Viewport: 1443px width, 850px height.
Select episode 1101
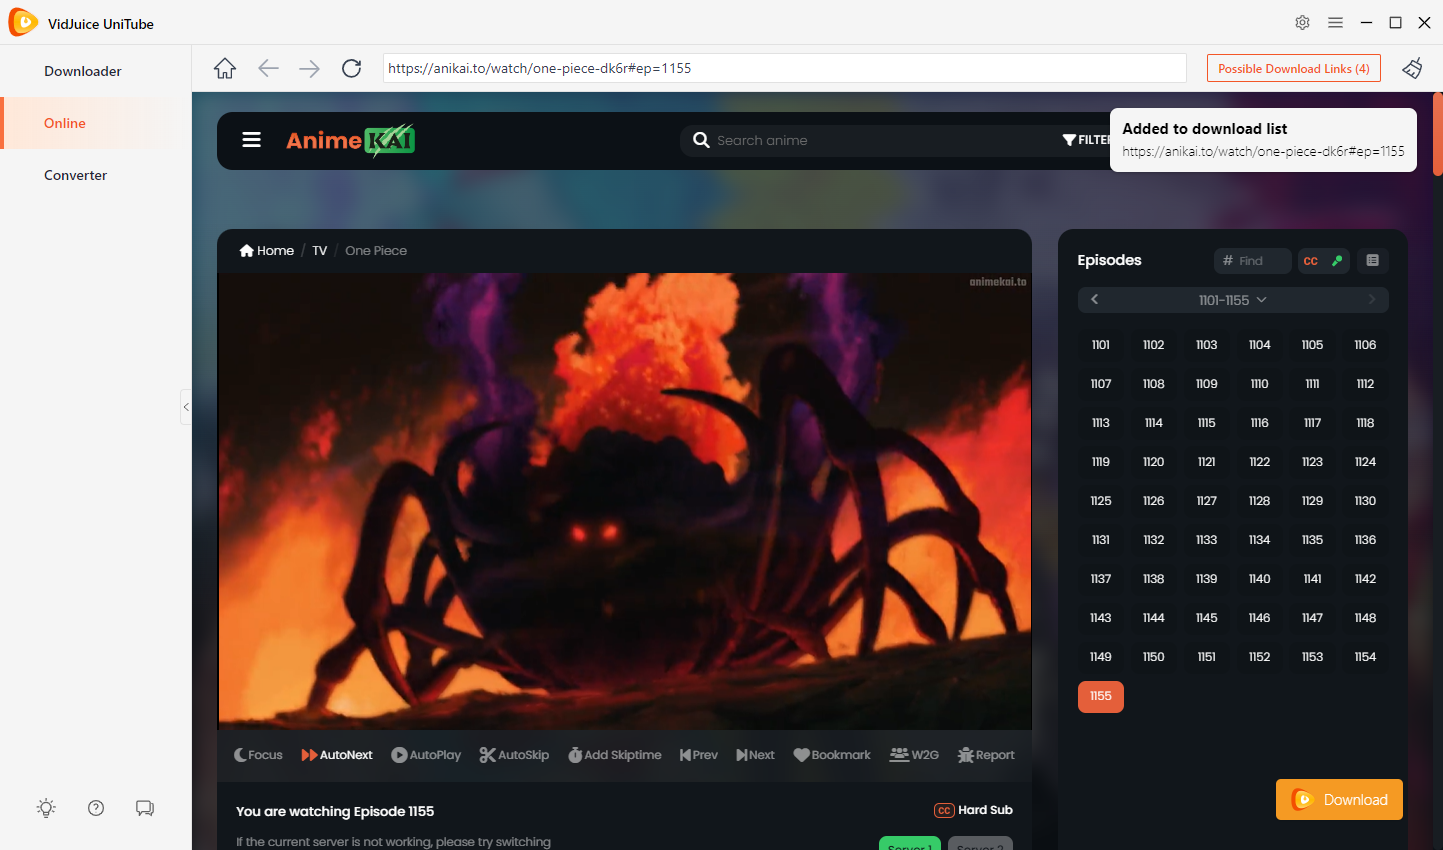pyautogui.click(x=1101, y=345)
